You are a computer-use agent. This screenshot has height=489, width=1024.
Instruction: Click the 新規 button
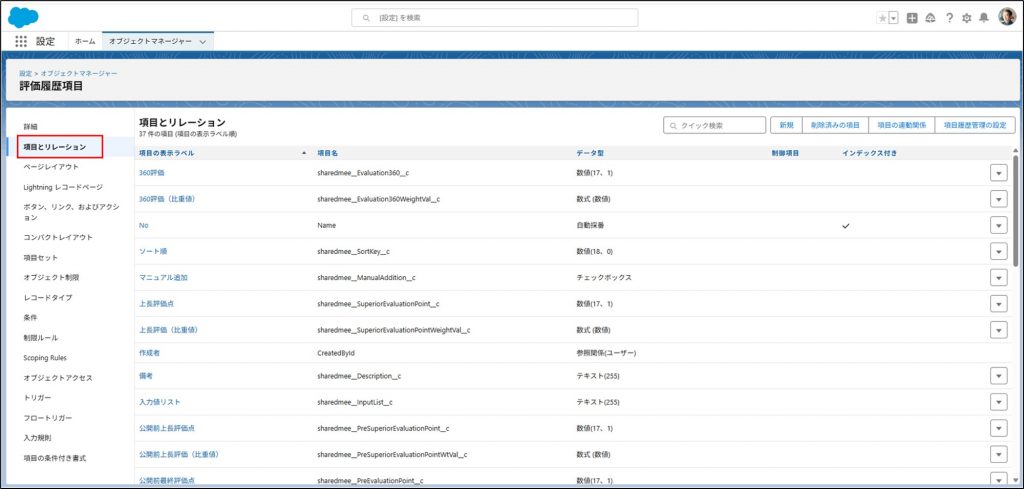[786, 125]
